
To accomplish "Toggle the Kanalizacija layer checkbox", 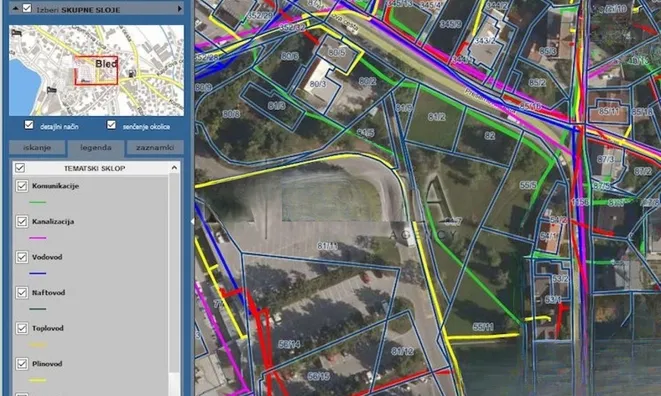I will pos(21,221).
